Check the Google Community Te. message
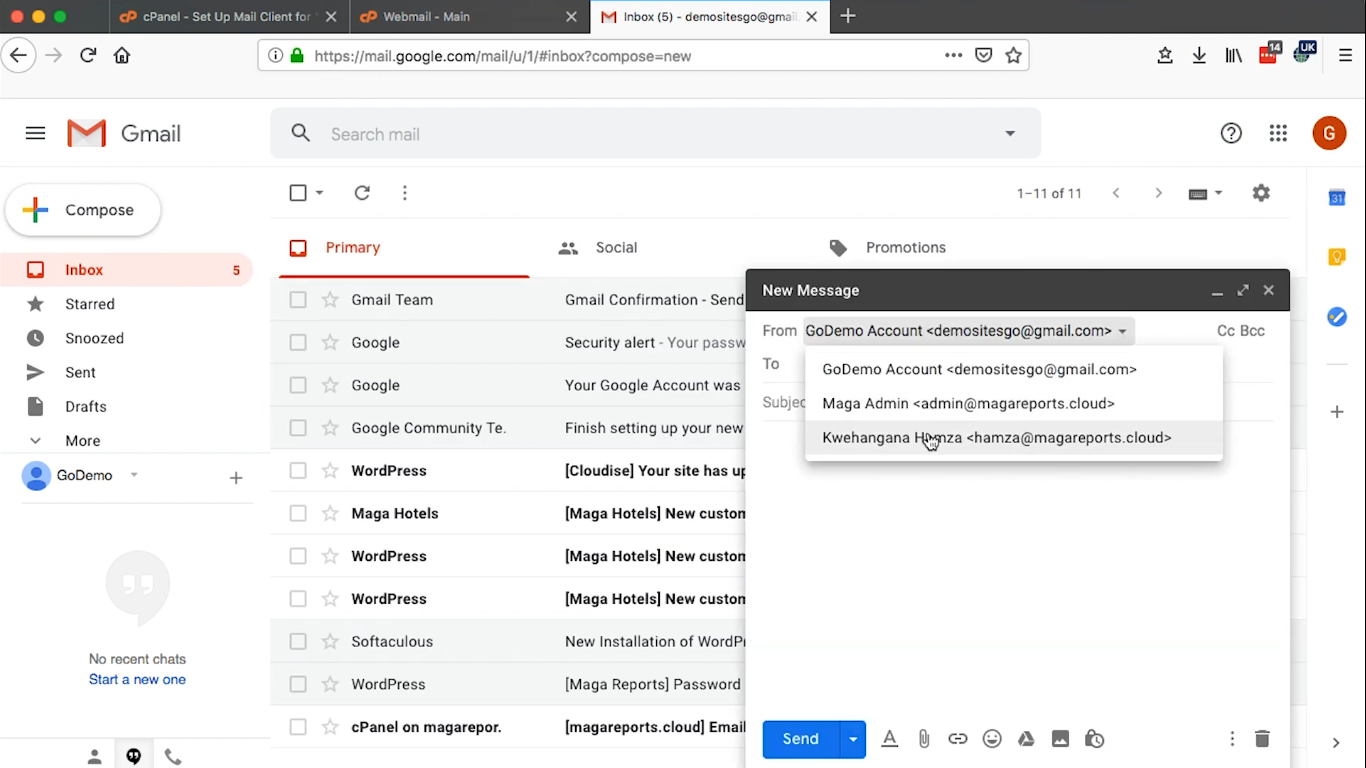1366x768 pixels. (298, 428)
